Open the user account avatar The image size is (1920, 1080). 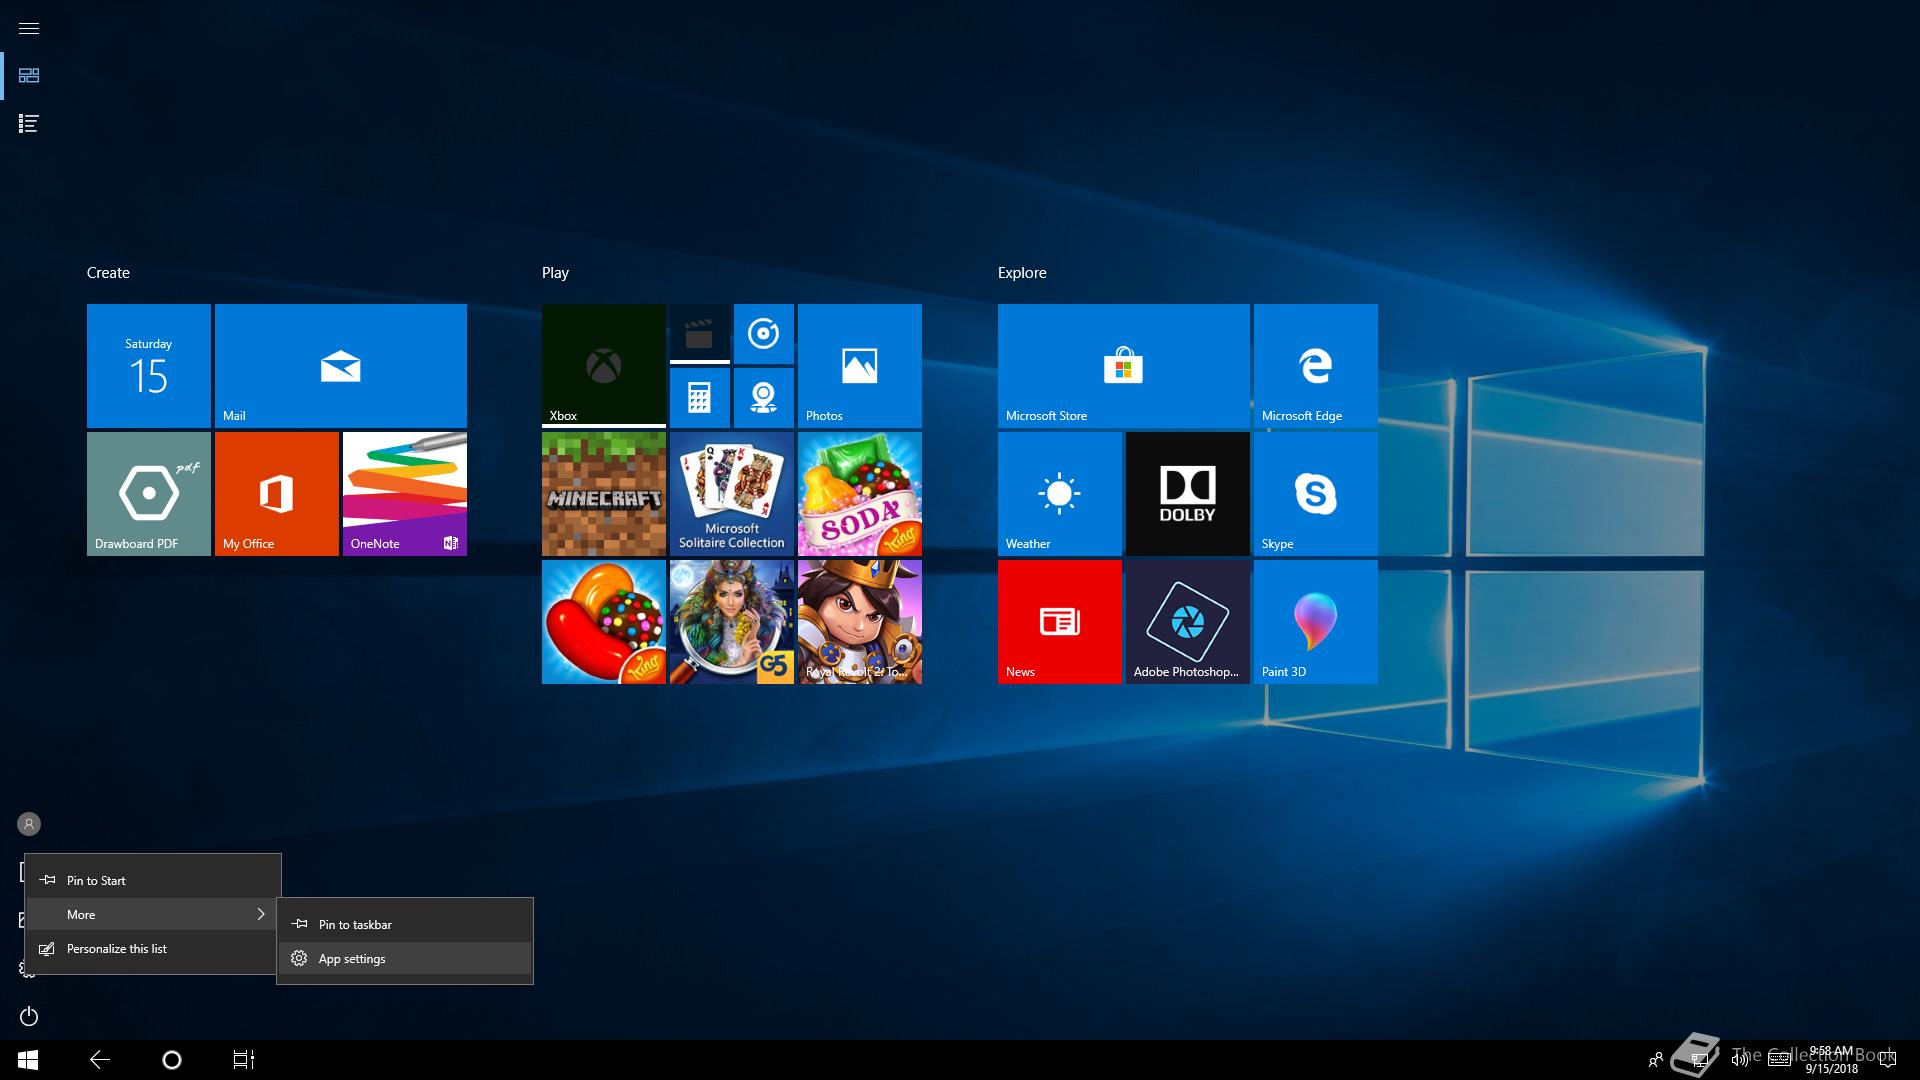[x=29, y=824]
